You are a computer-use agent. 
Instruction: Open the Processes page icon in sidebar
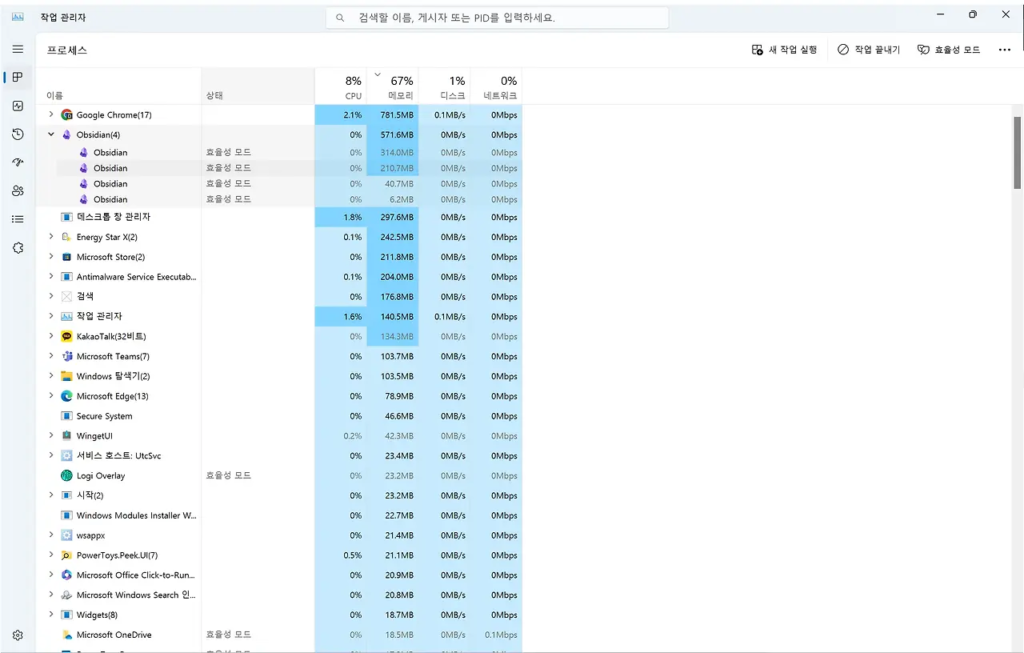pyautogui.click(x=18, y=77)
